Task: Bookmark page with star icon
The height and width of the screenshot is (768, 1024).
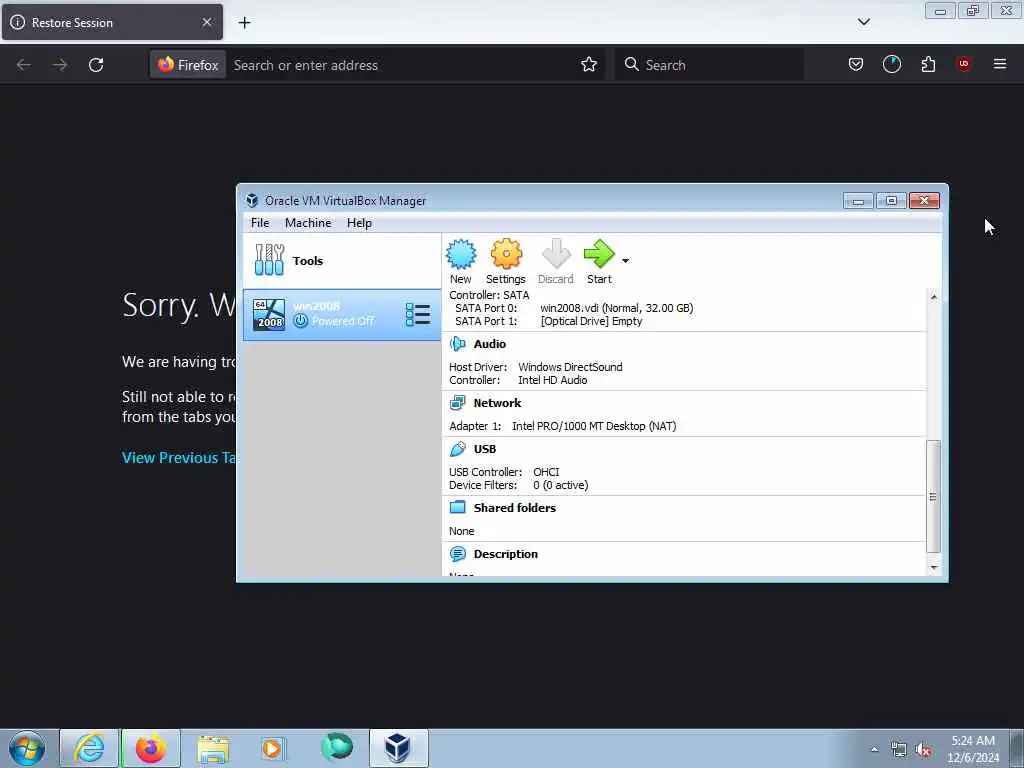Action: pos(589,65)
